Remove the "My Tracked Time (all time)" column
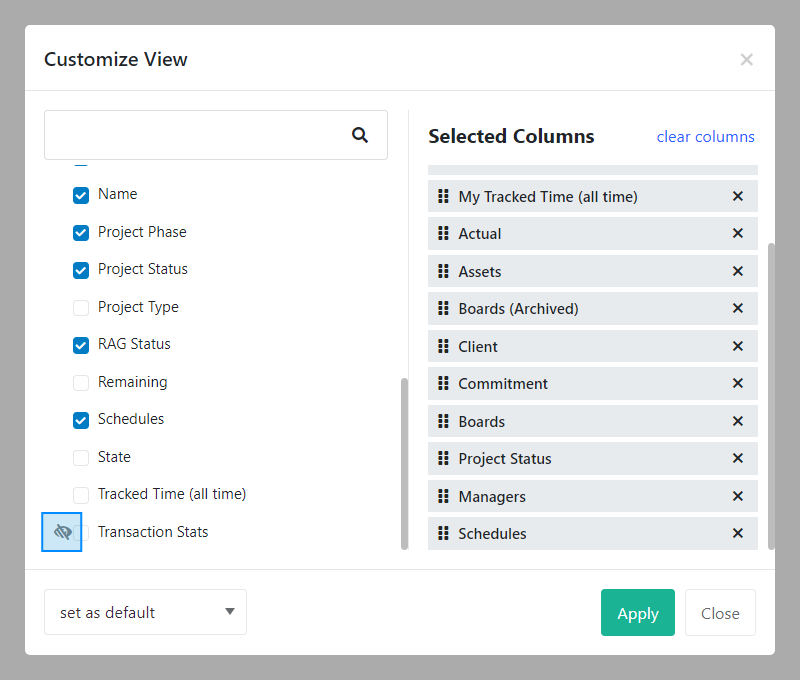The width and height of the screenshot is (800, 680). coord(737,196)
